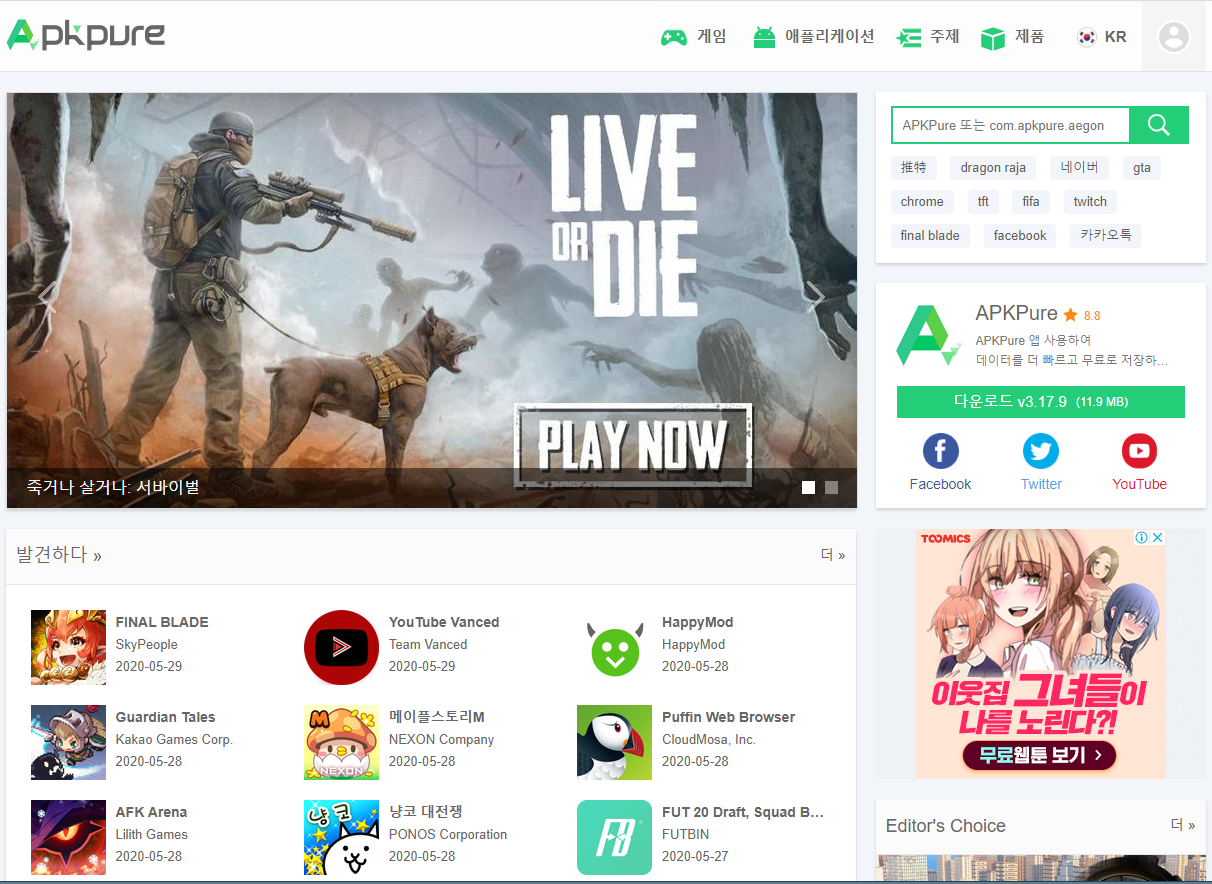
Task: Click the Kakao Games Corp. developer text
Action: (174, 740)
